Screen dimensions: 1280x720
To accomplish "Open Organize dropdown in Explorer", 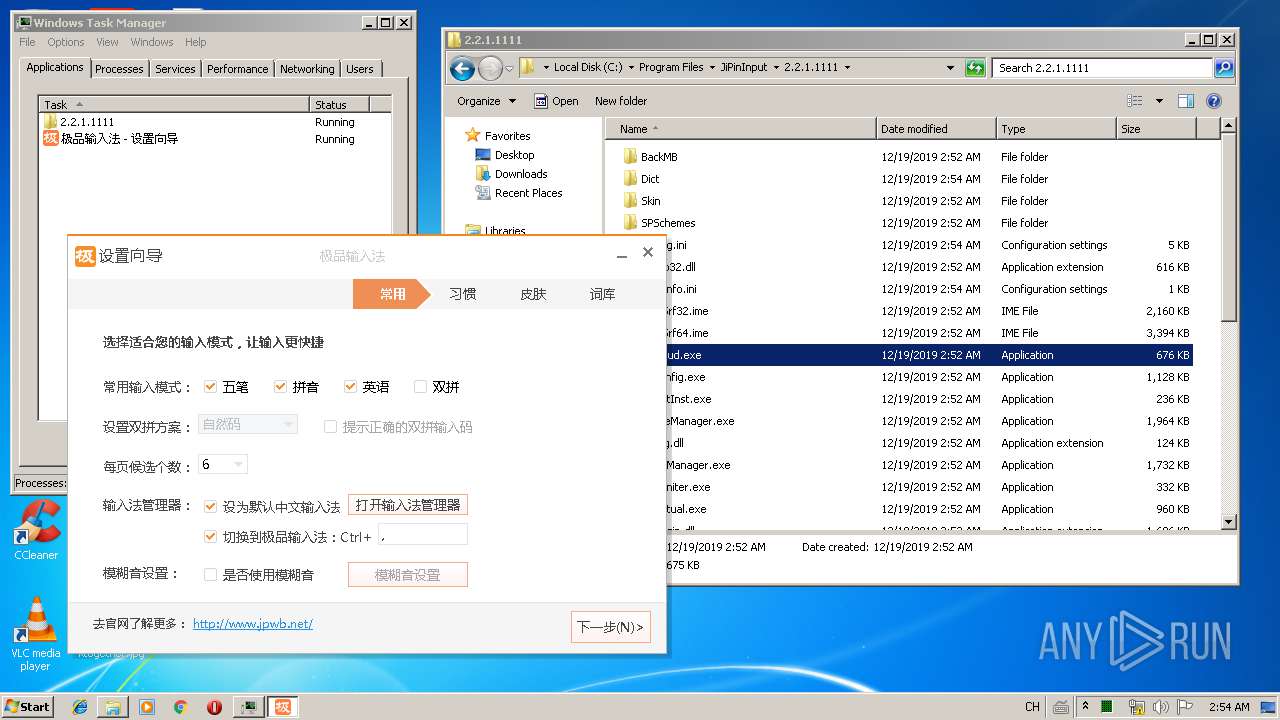I will pos(487,101).
